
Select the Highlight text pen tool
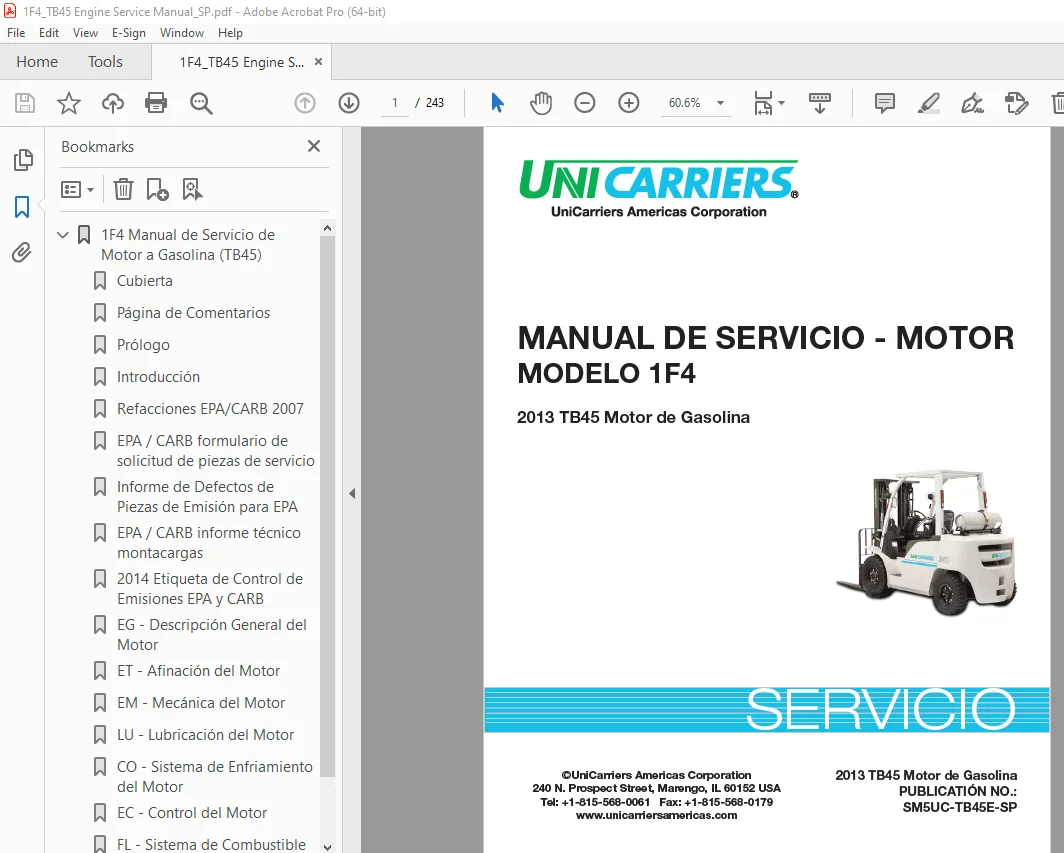(928, 103)
